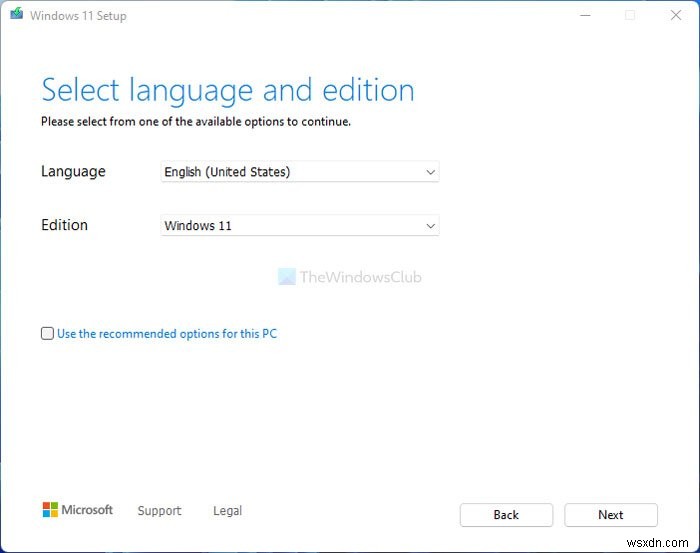Click the Next button
700x553 pixels.
point(611,515)
